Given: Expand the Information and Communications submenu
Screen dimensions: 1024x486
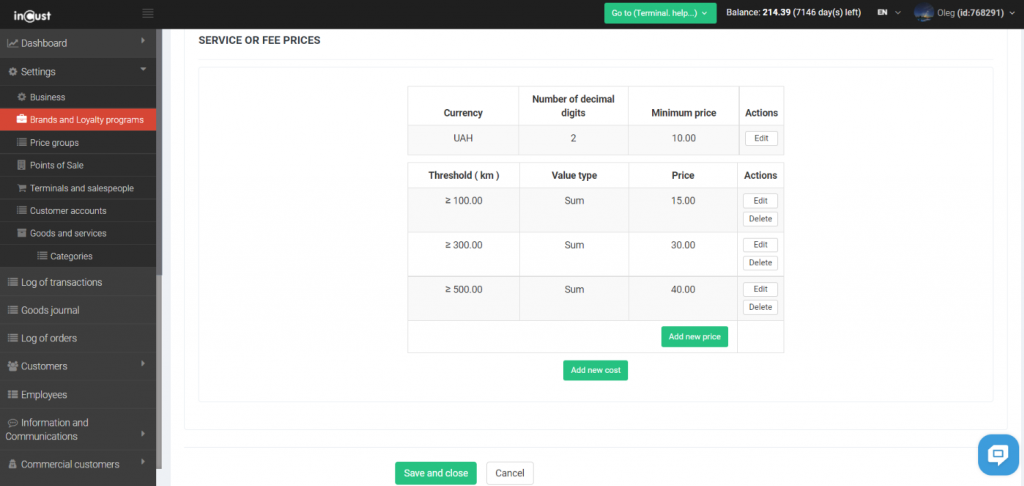Looking at the screenshot, I should pyautogui.click(x=143, y=432).
